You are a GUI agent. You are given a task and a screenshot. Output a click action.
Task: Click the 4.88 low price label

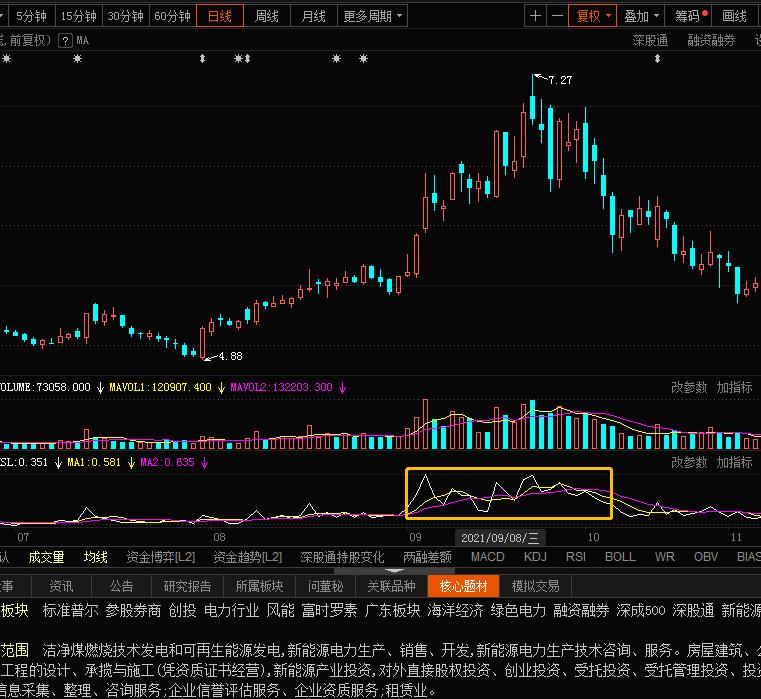(x=231, y=356)
